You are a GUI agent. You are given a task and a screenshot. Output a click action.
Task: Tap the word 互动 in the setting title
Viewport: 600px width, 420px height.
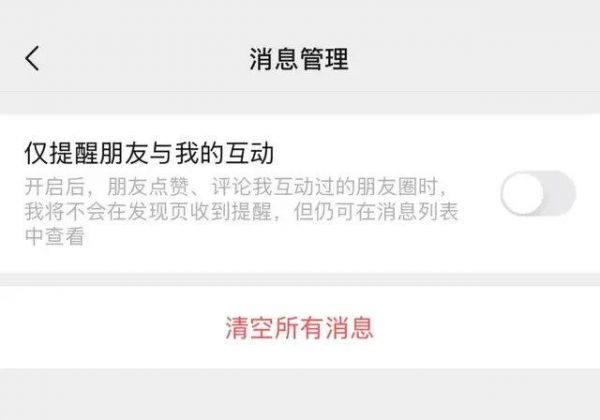coord(249,153)
